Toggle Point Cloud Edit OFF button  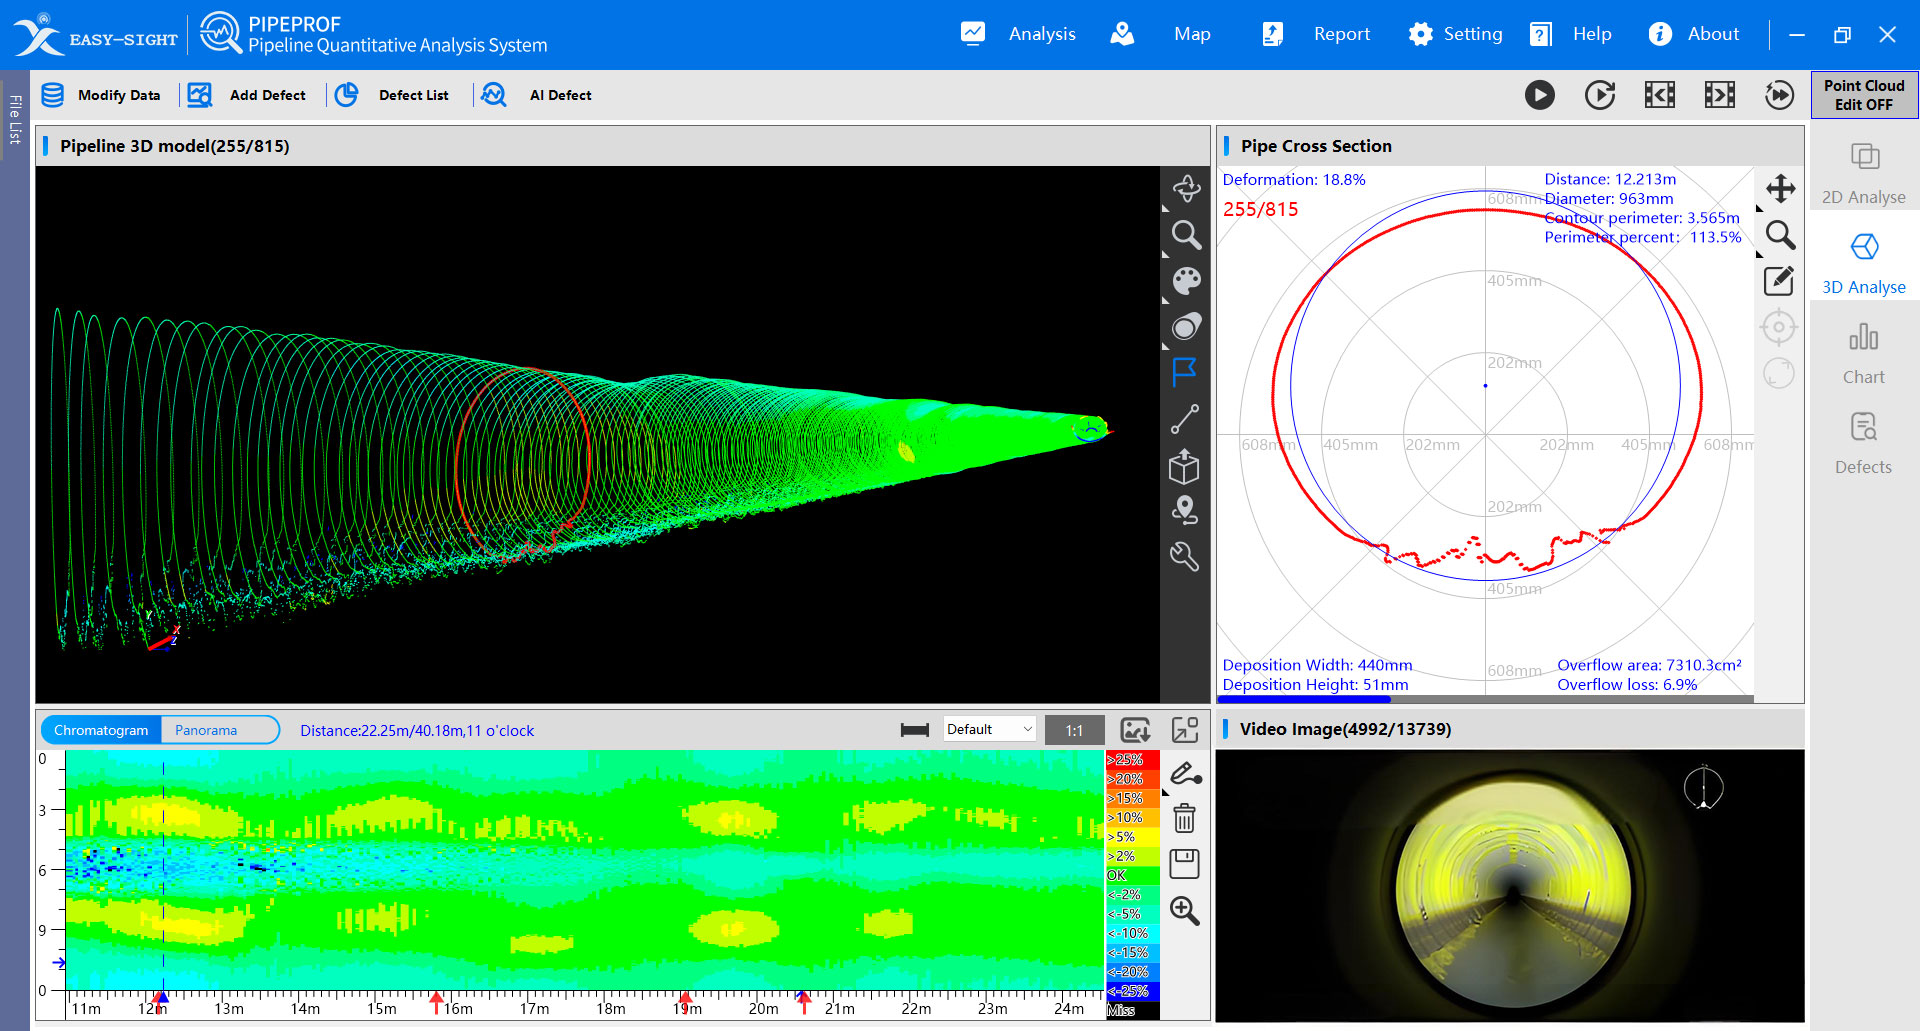tap(1863, 95)
